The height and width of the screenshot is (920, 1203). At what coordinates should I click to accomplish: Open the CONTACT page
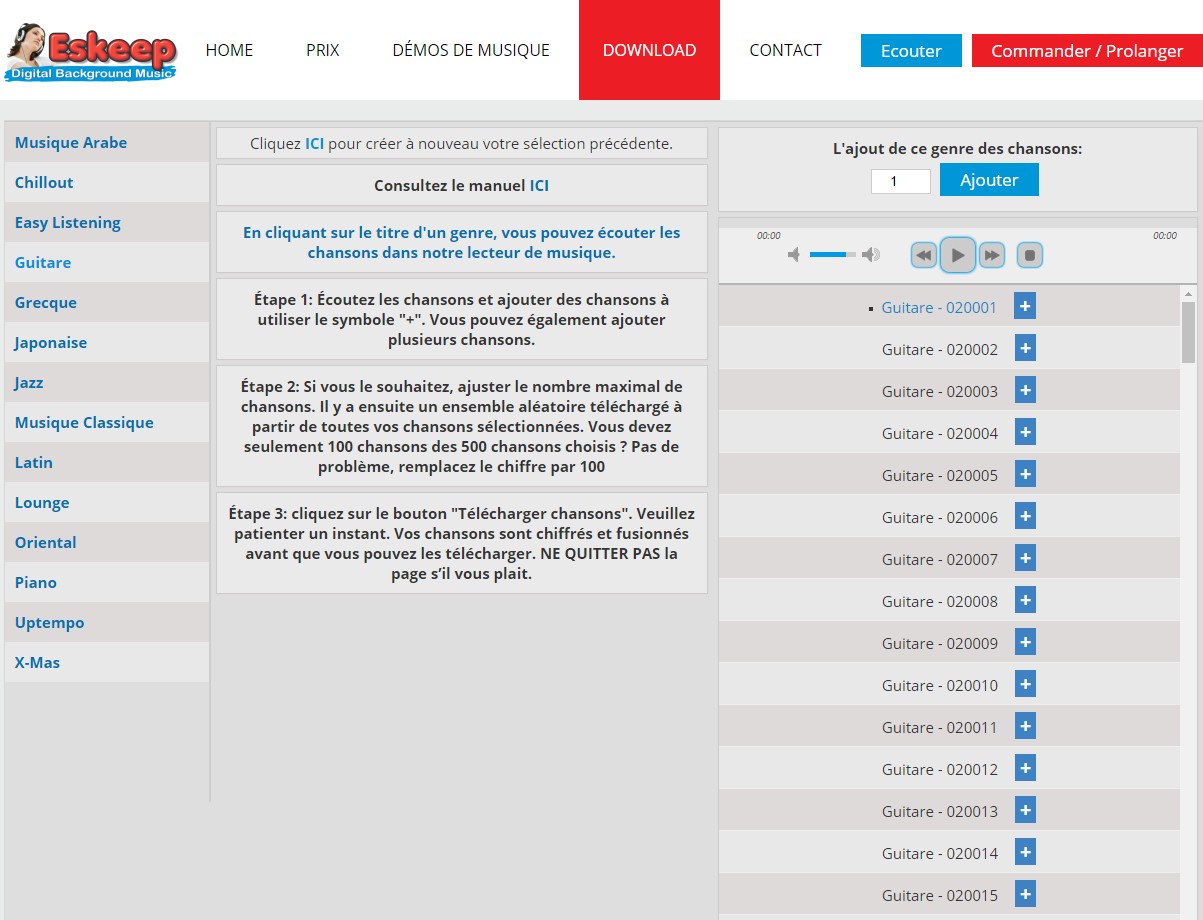tap(785, 50)
